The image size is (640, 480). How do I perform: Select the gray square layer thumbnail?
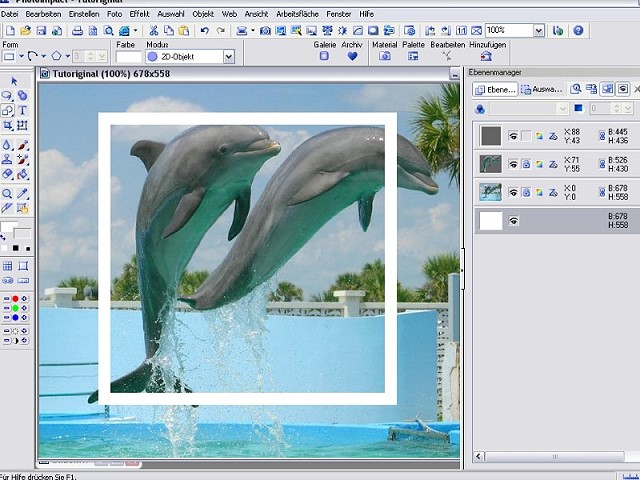[490, 136]
